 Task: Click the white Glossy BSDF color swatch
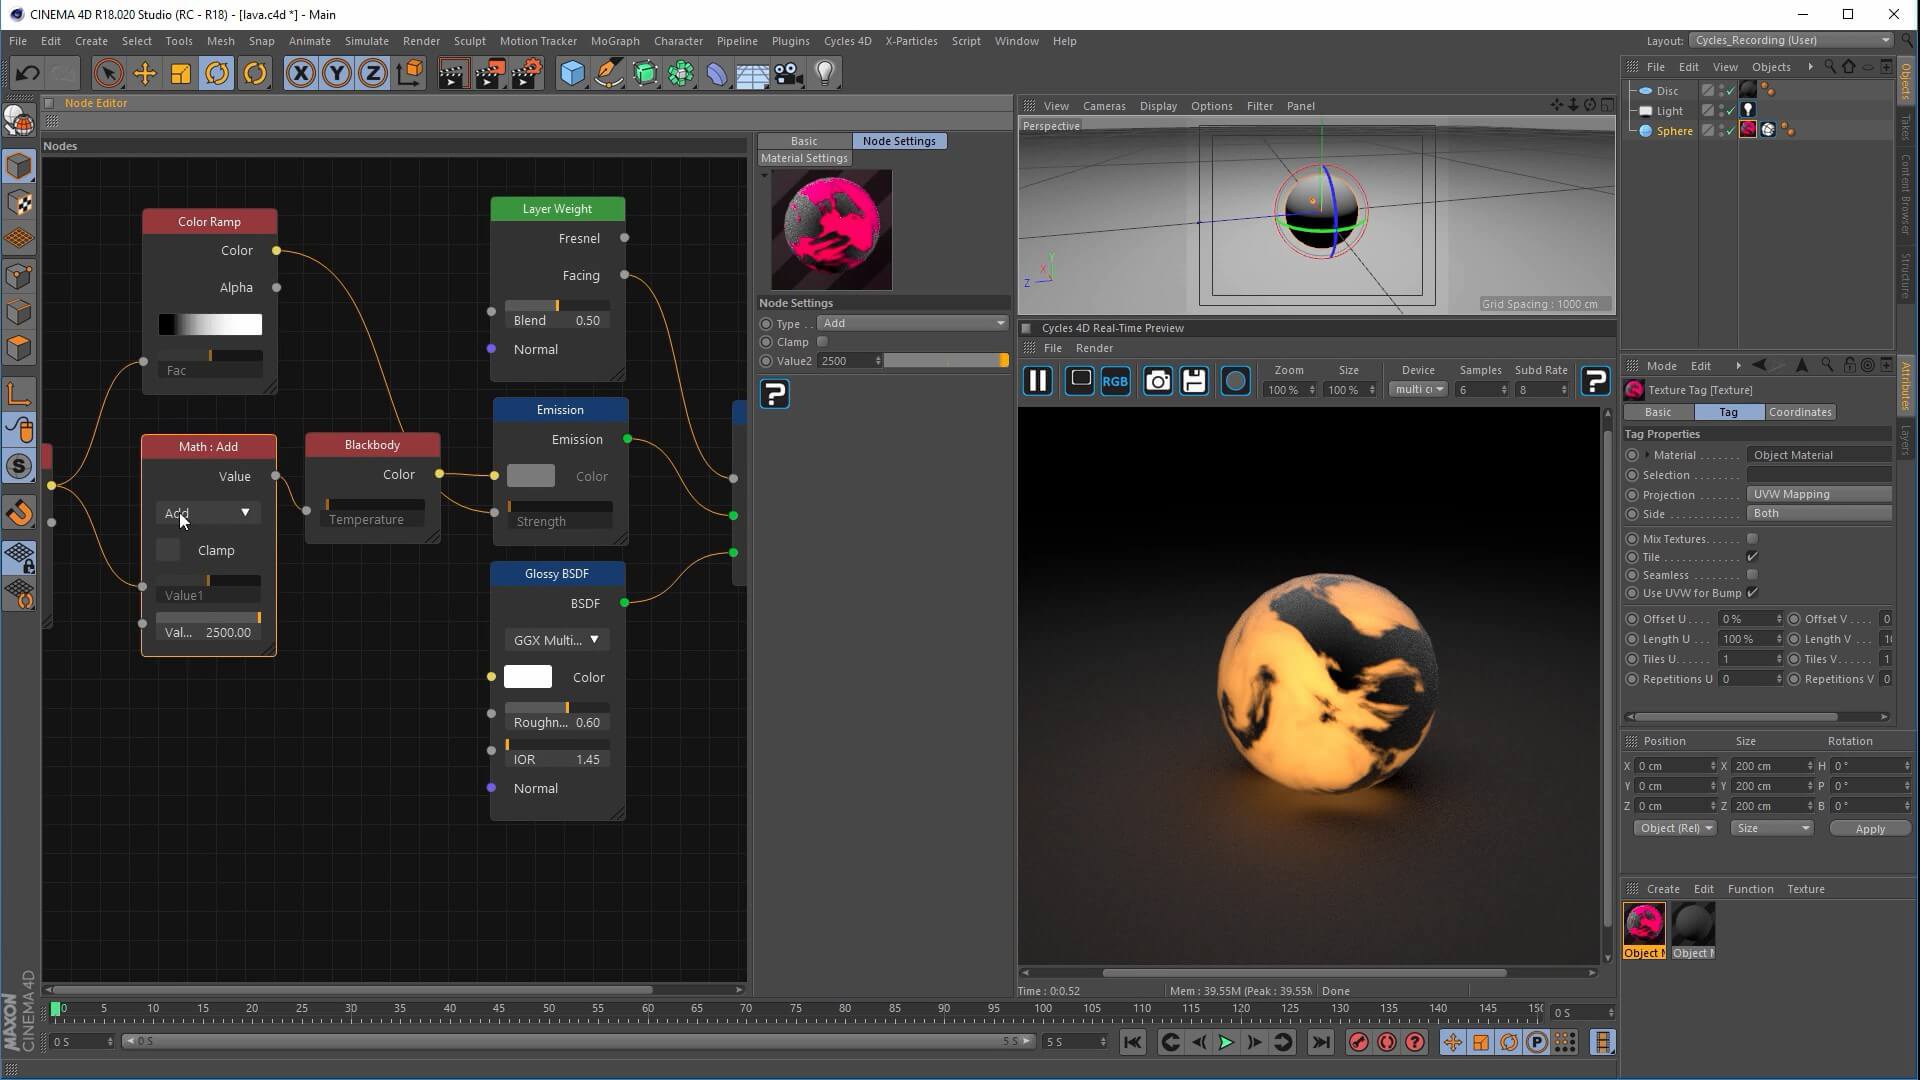pos(527,677)
